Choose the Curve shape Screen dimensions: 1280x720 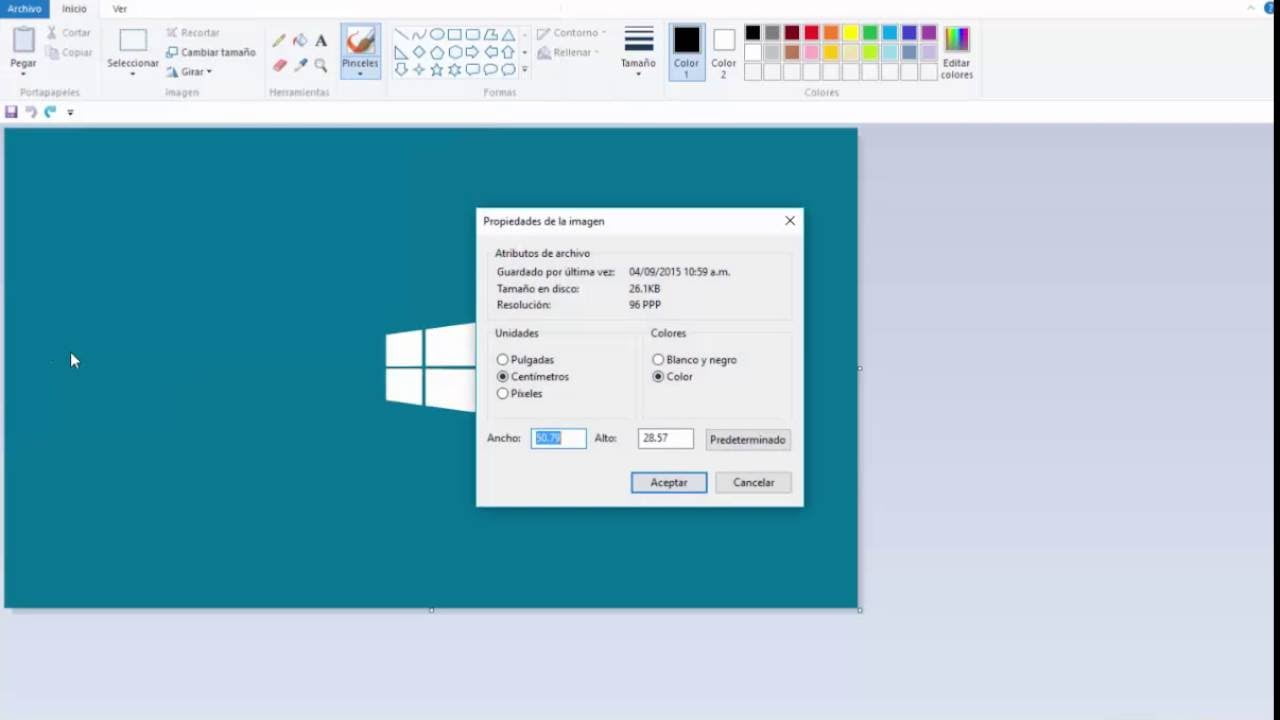point(419,34)
